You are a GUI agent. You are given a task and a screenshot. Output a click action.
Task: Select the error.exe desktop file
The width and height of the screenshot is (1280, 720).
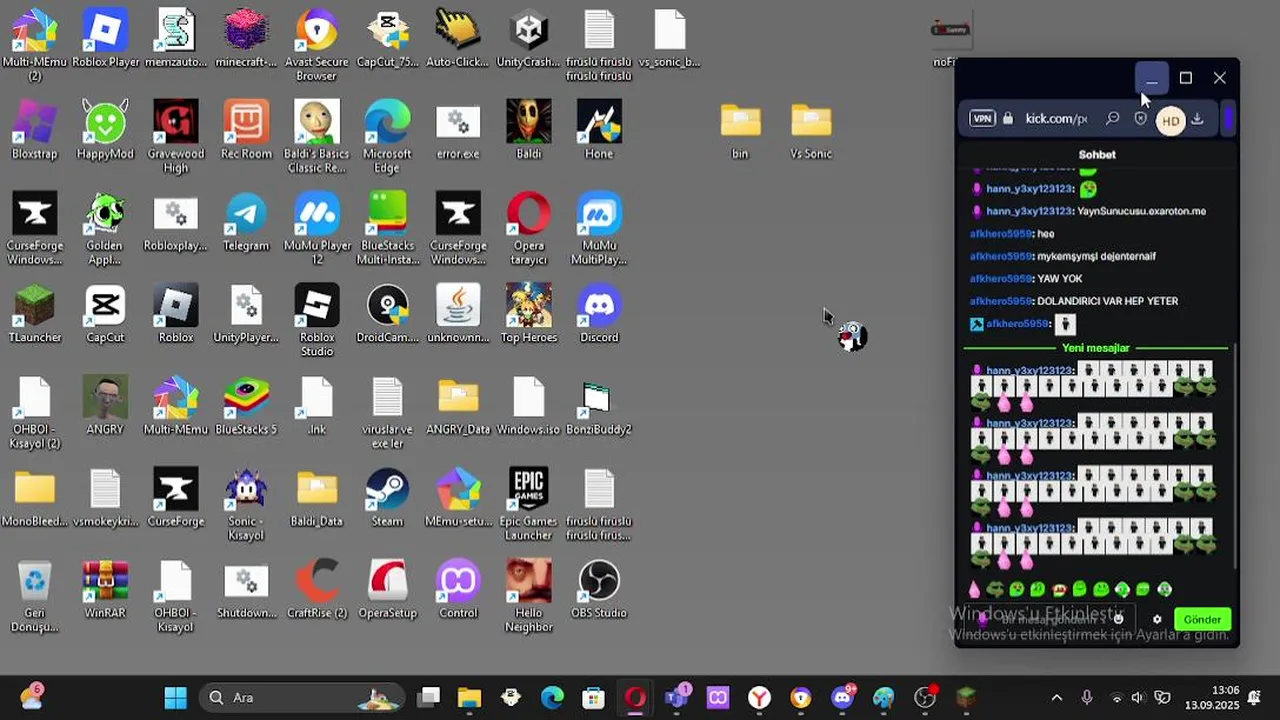point(458,130)
